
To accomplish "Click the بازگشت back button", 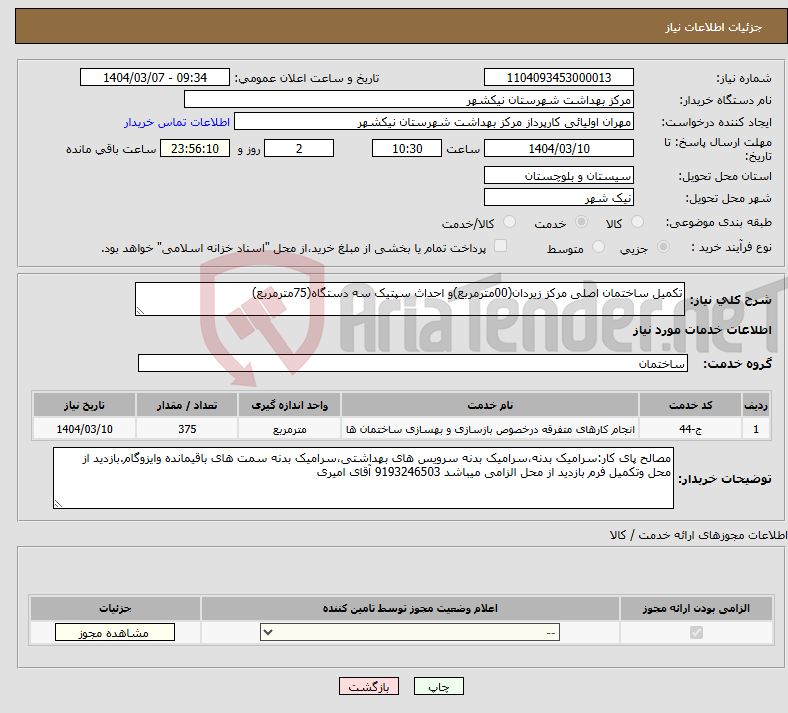I will coord(369,686).
